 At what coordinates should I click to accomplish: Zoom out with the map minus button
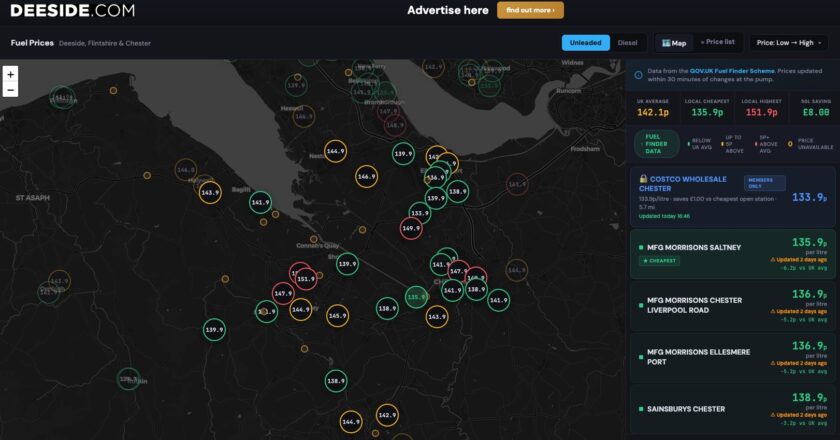10,90
